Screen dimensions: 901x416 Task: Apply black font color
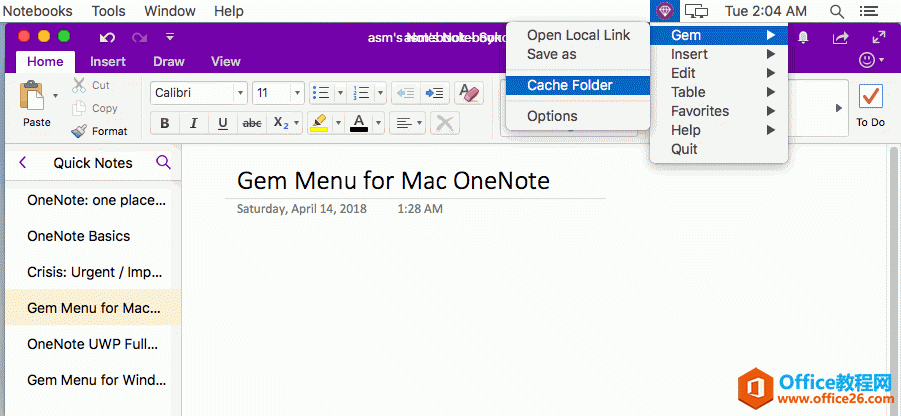click(359, 123)
